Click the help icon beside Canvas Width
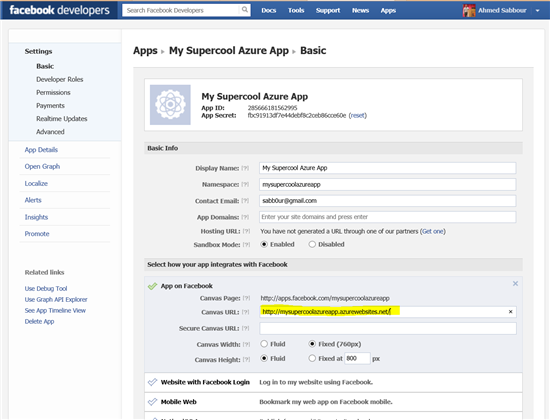Viewport: 550px width, 420px height. [x=246, y=345]
